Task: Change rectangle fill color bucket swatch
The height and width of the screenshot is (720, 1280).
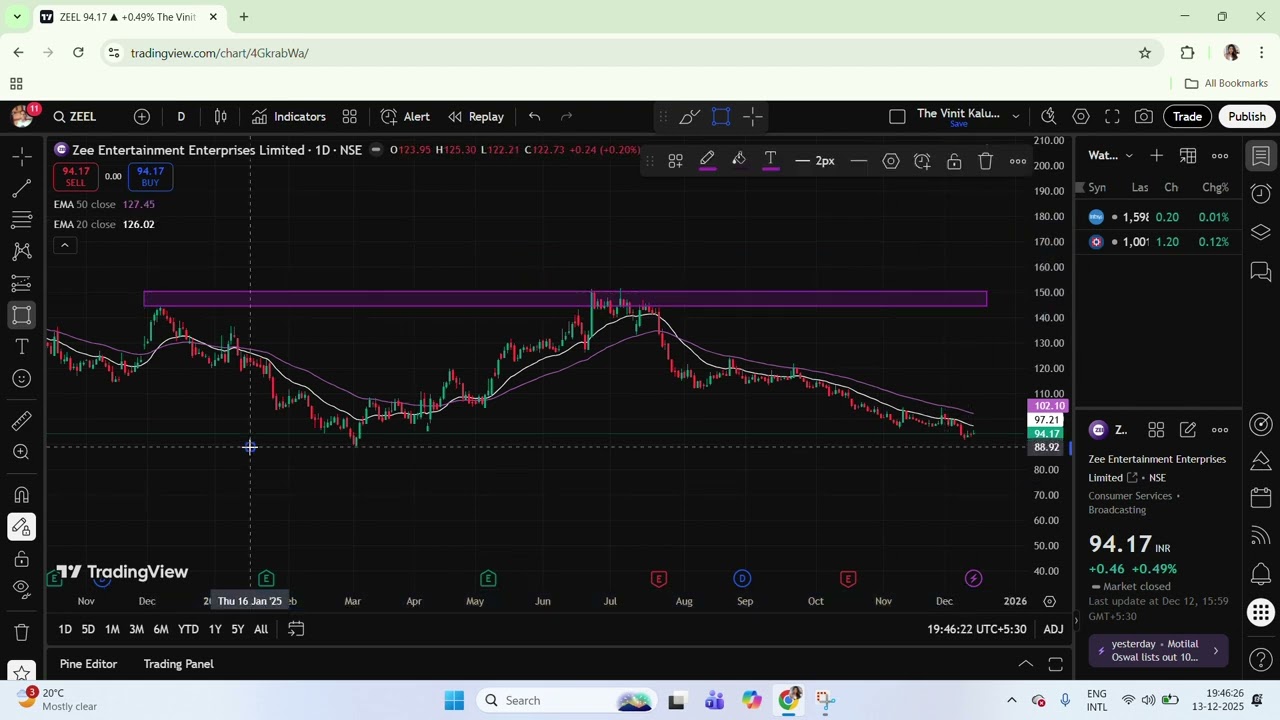Action: pyautogui.click(x=739, y=161)
